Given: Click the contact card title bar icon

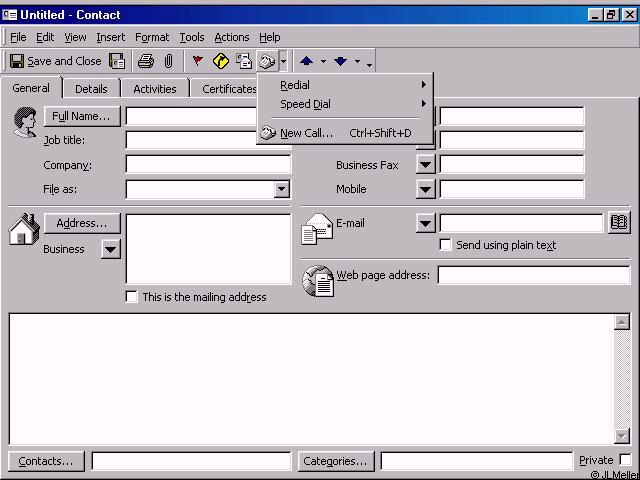Looking at the screenshot, I should (9, 15).
